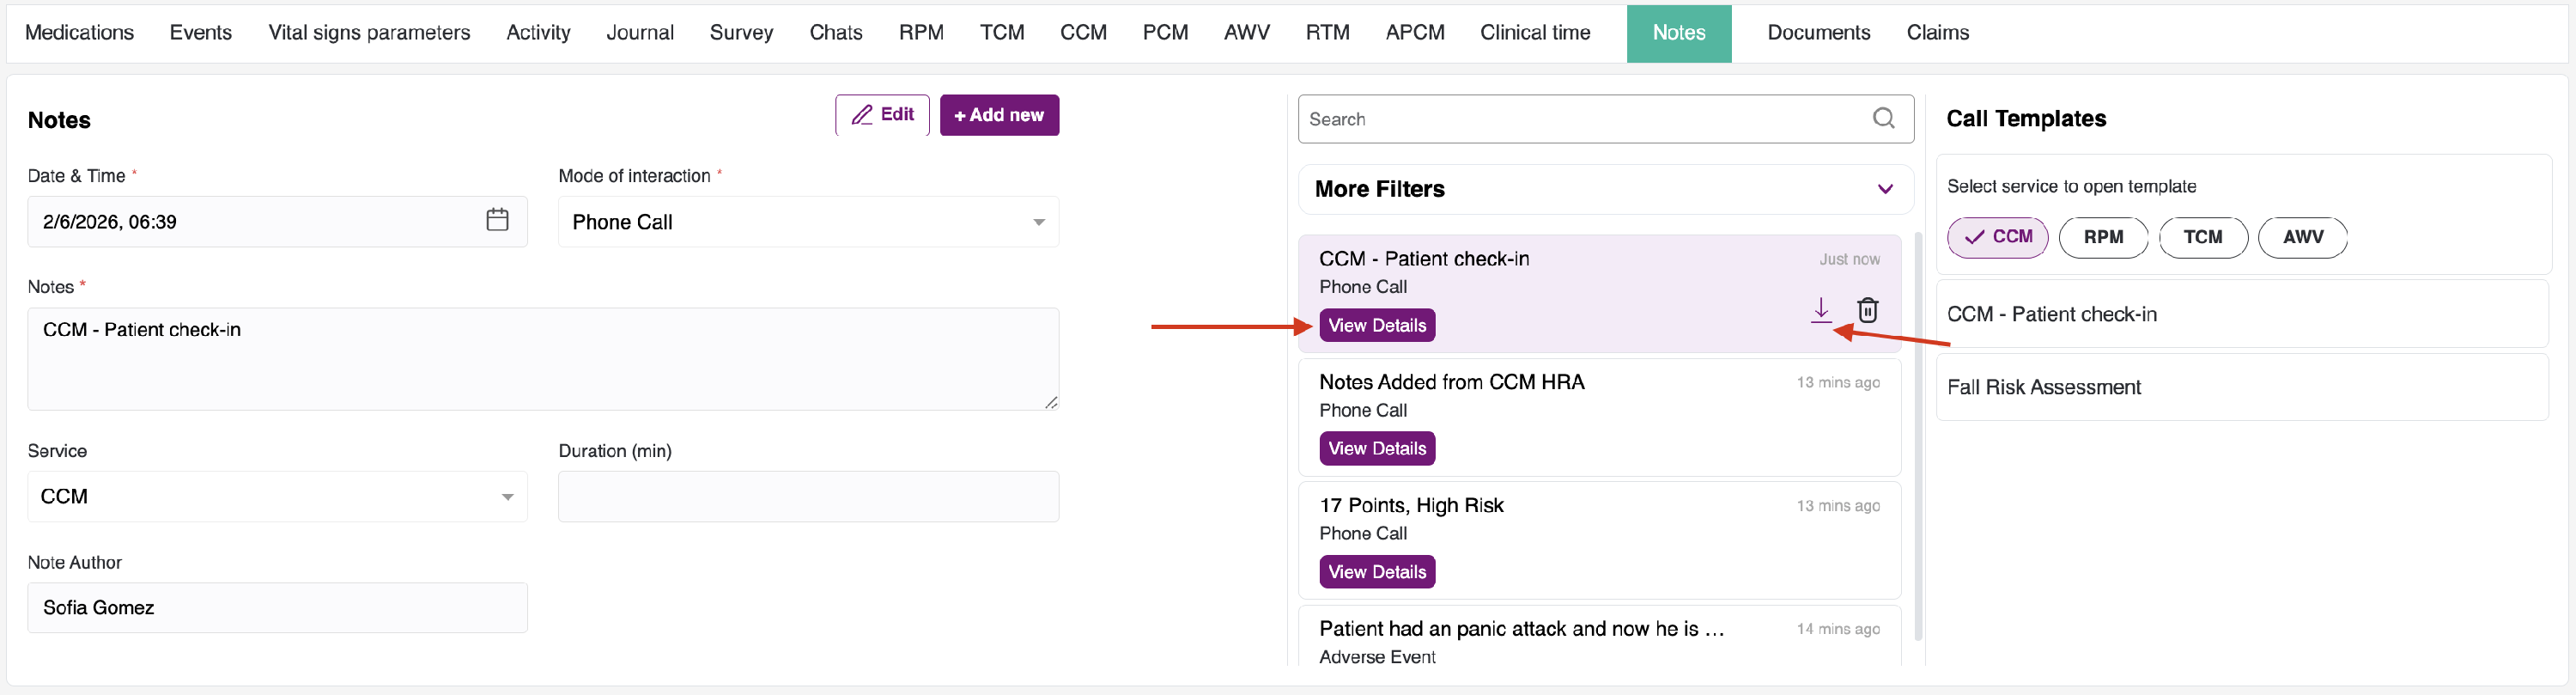Screen dimensions: 2576x695
Task: Download the CCM - Patient check-in note
Action: click(1821, 310)
